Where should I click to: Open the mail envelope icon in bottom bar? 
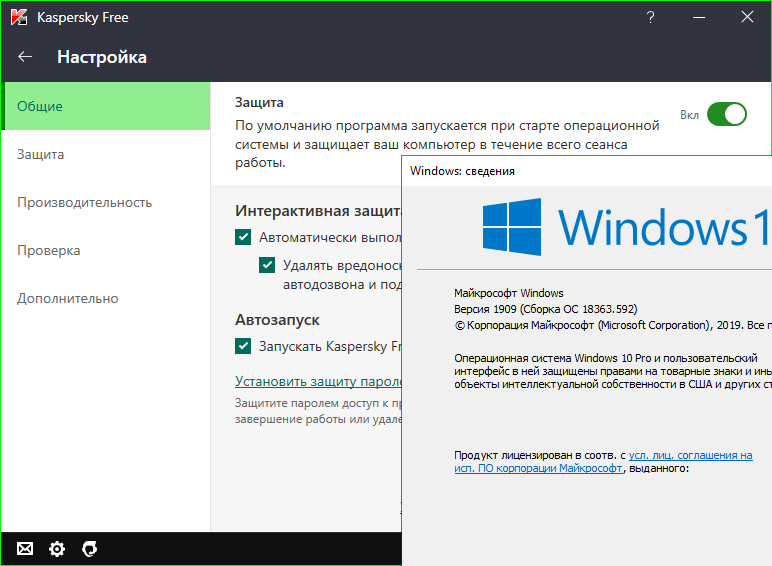[25, 548]
